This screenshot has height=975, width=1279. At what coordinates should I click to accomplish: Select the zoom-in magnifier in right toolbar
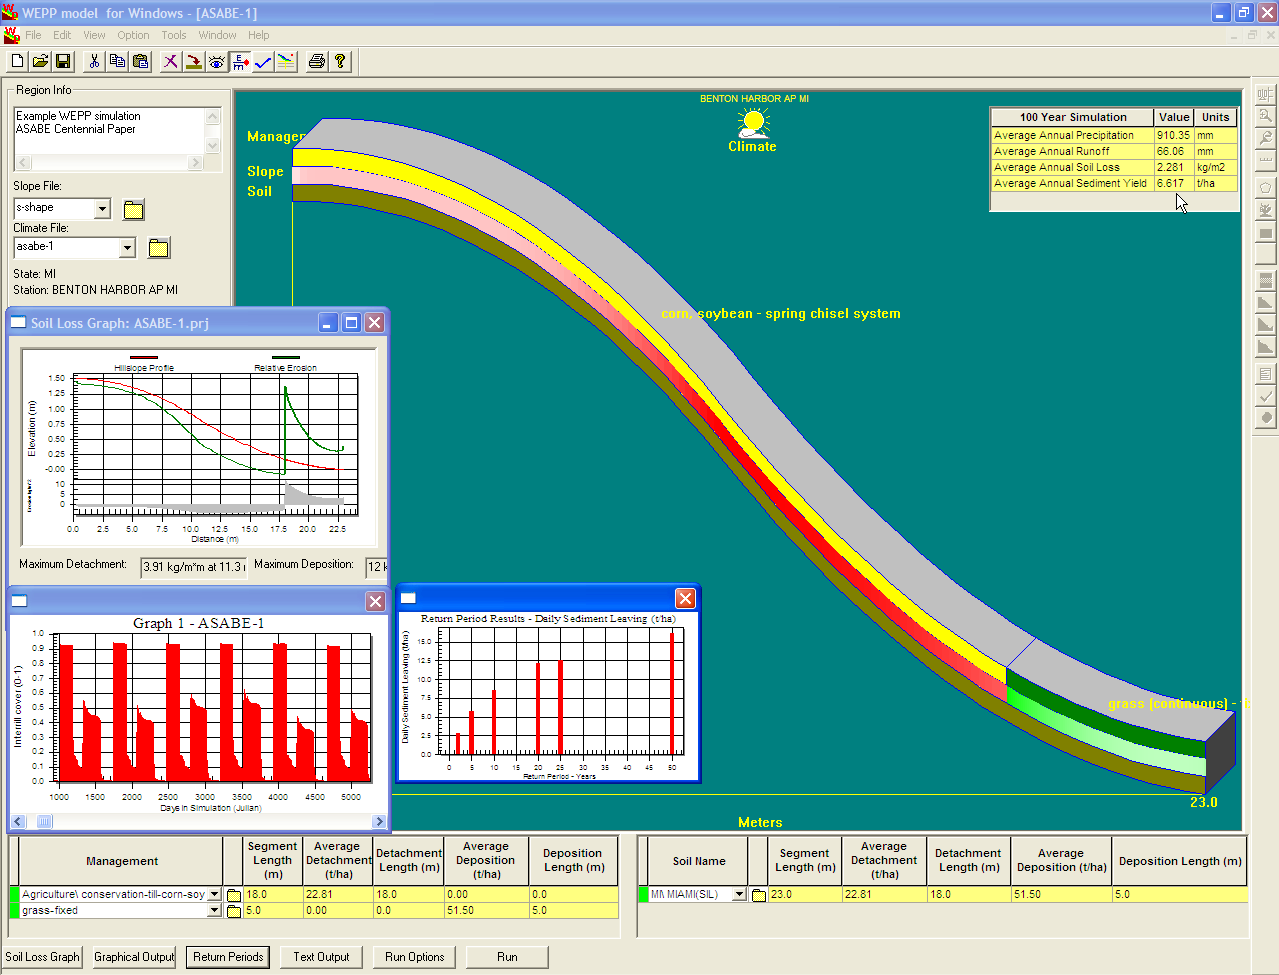1265,116
